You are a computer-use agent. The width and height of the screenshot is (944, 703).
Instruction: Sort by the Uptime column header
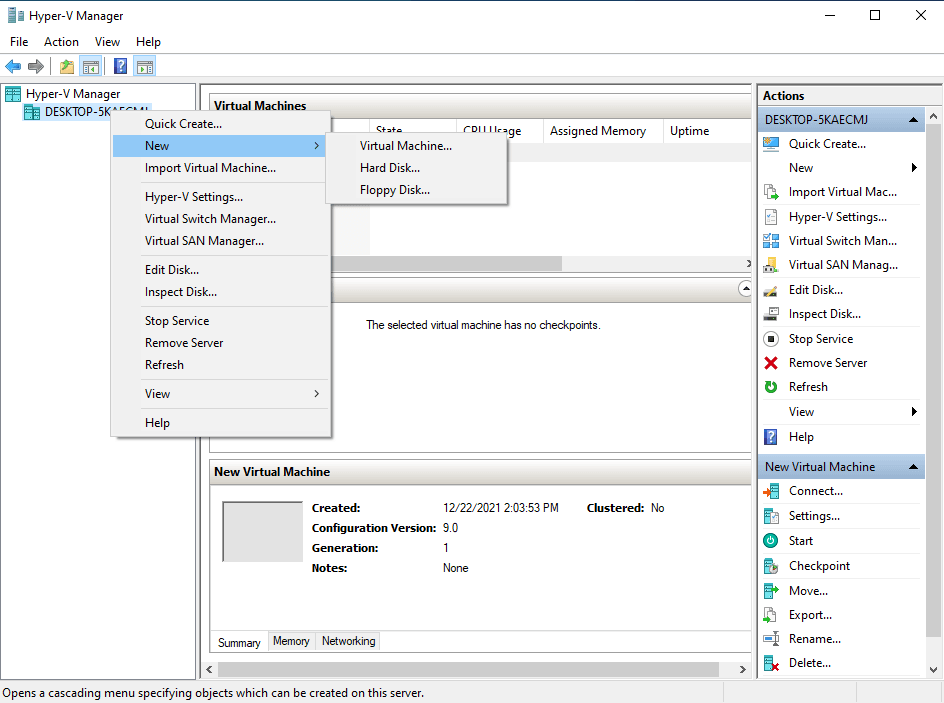(x=706, y=131)
